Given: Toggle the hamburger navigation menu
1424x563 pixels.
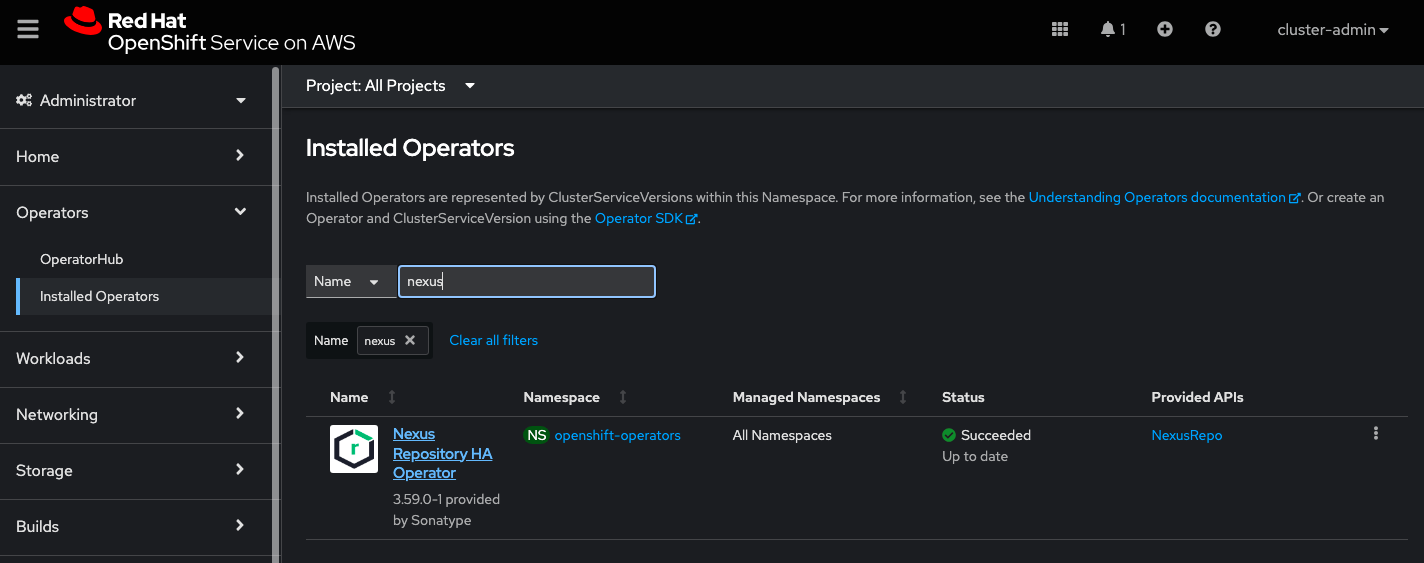Looking at the screenshot, I should (x=28, y=30).
